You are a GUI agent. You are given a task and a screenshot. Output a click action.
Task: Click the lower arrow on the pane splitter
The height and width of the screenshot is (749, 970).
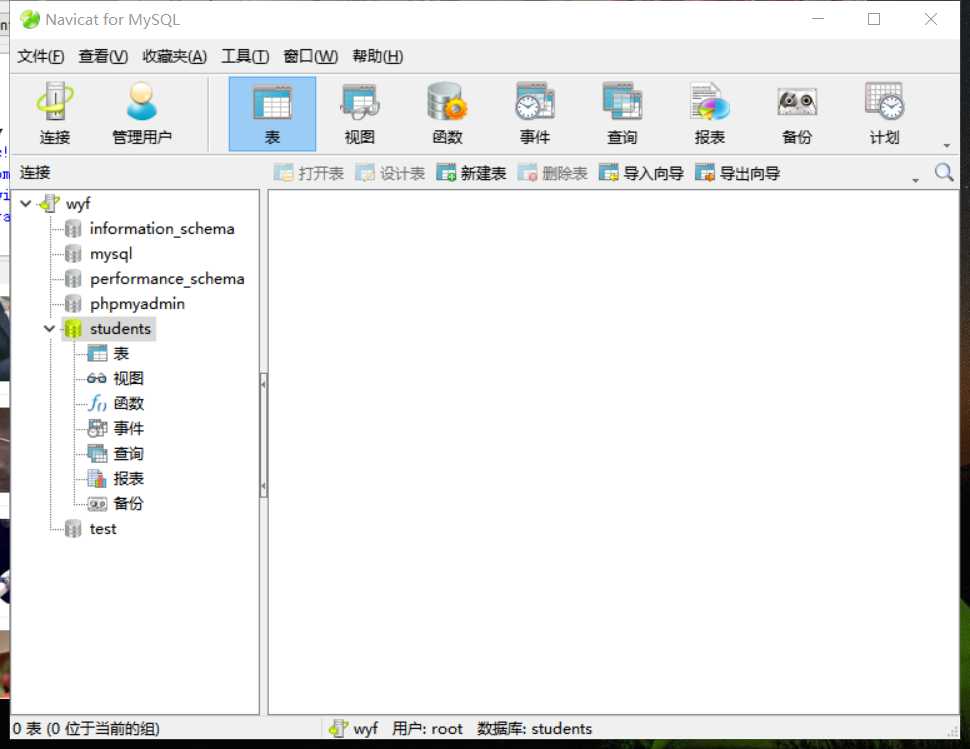[264, 486]
